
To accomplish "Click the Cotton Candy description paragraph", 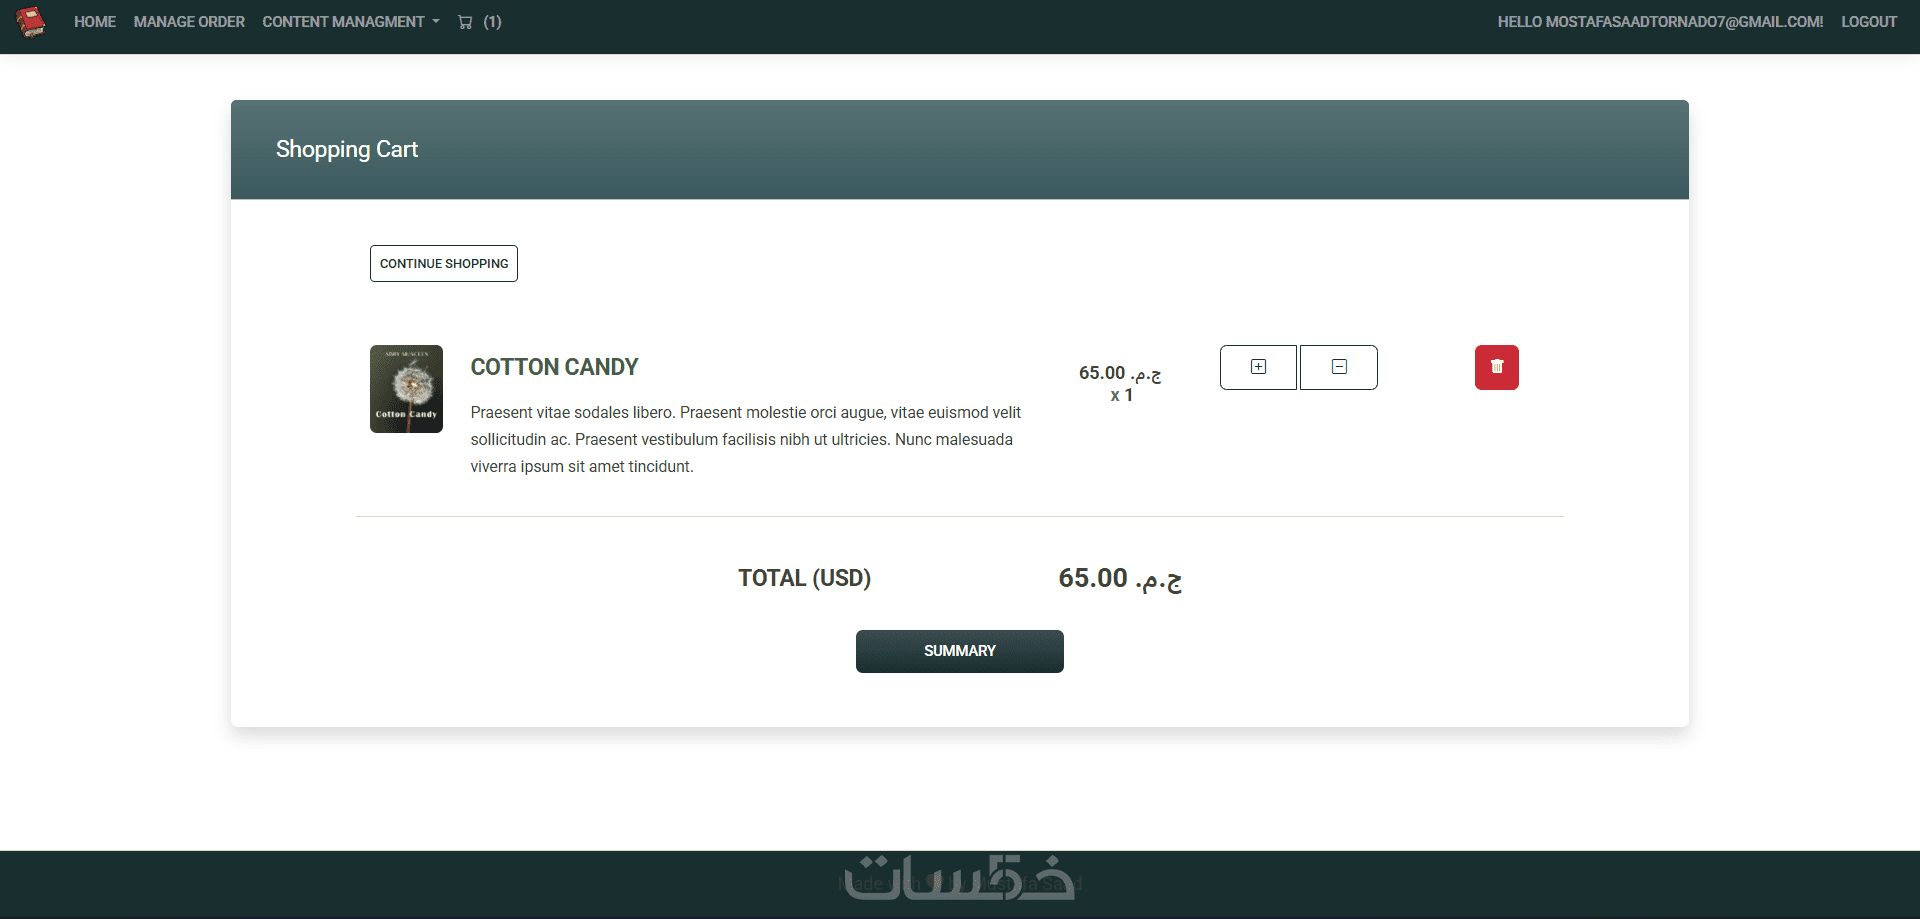I will pos(746,439).
